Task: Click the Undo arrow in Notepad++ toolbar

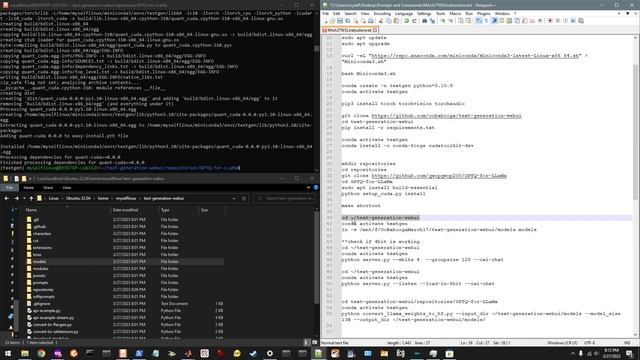Action: (407, 20)
